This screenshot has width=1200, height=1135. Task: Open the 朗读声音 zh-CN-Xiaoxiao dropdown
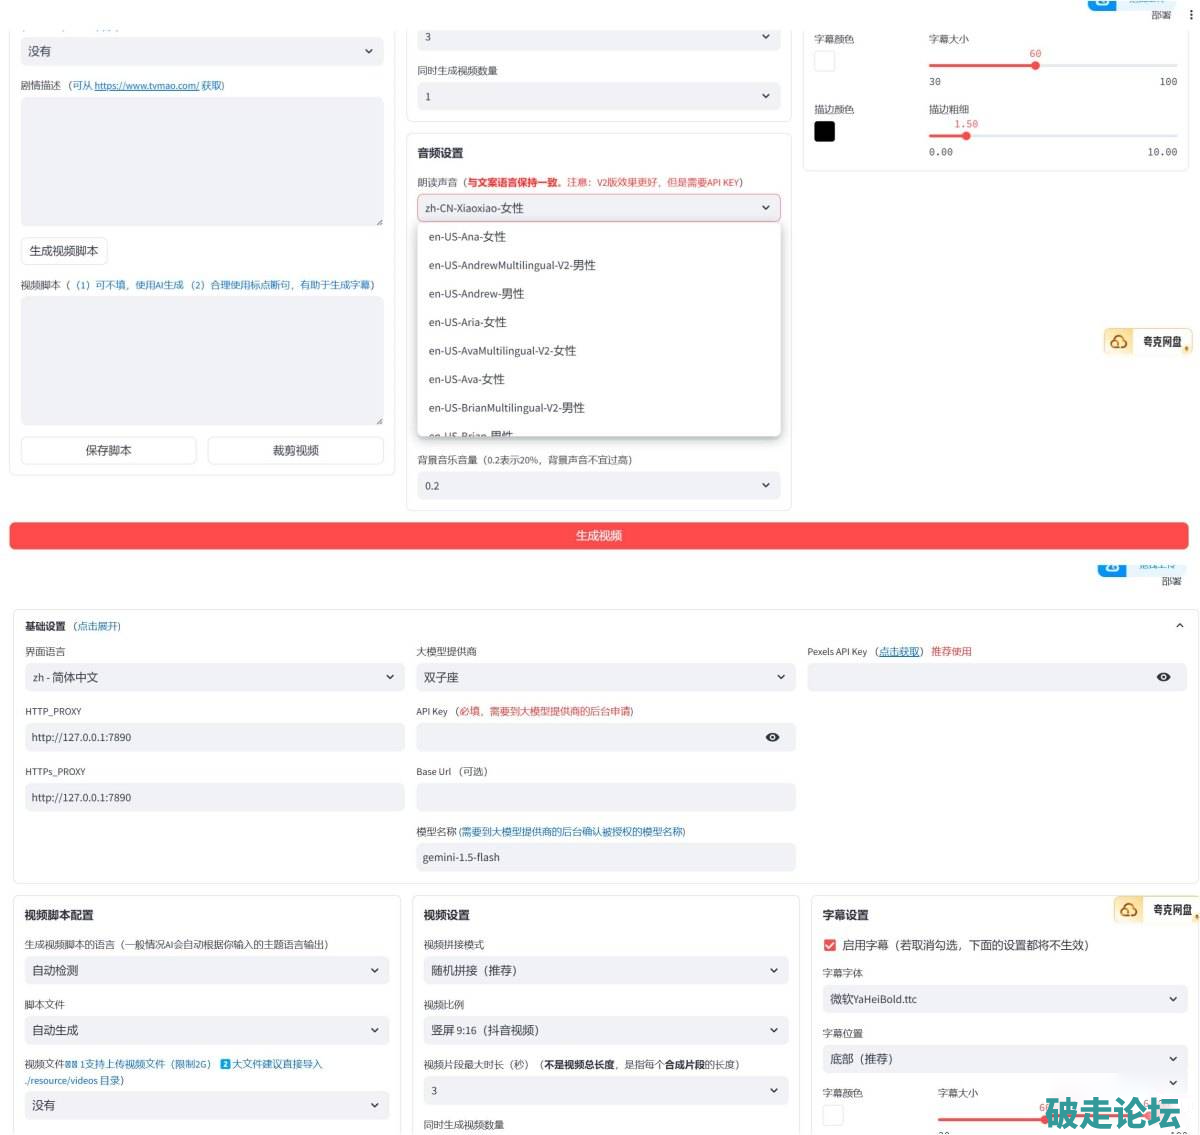[598, 208]
